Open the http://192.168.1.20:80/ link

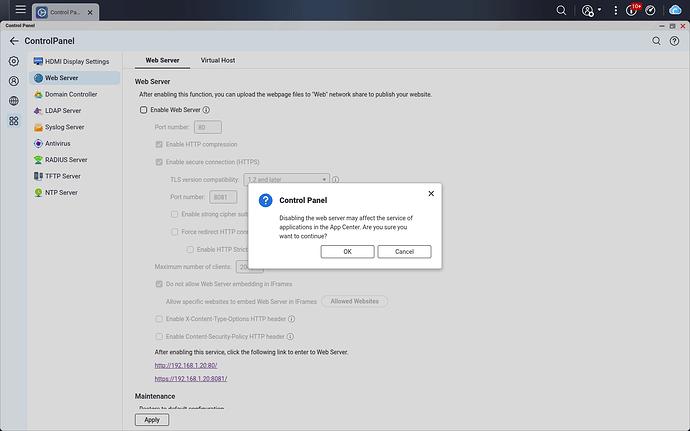186,365
